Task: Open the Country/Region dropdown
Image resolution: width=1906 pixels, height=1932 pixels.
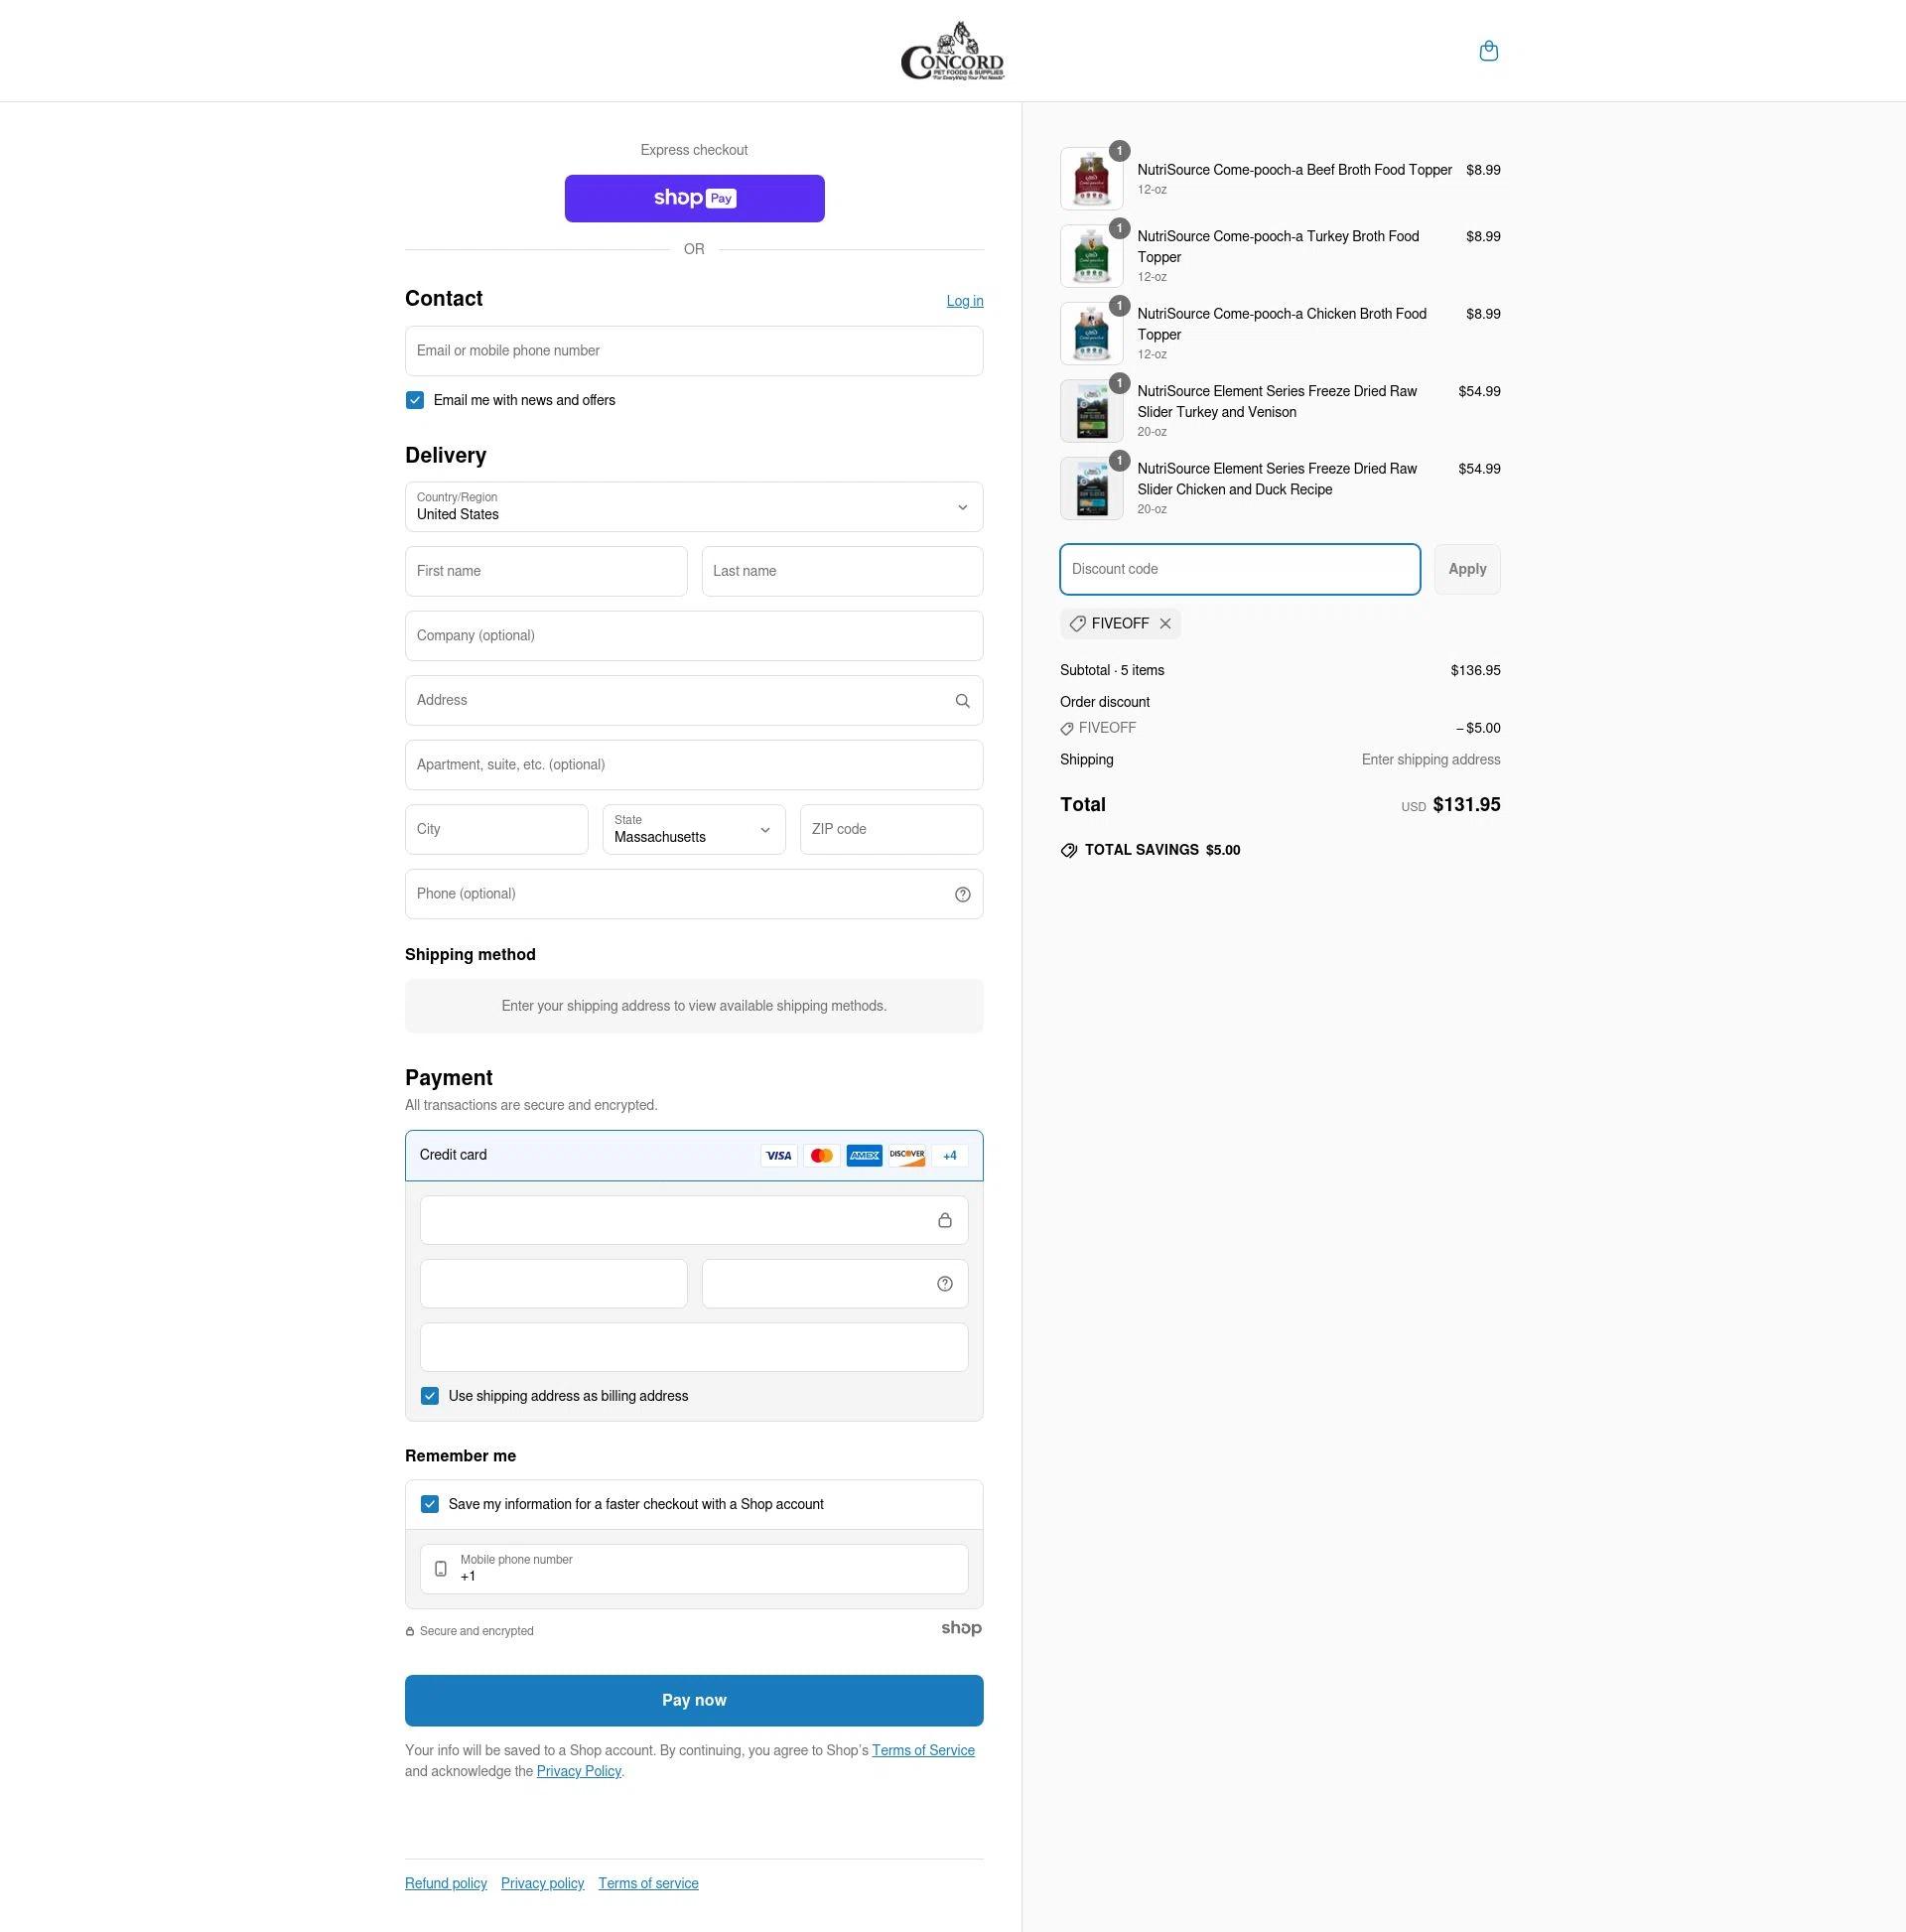Action: tap(693, 507)
